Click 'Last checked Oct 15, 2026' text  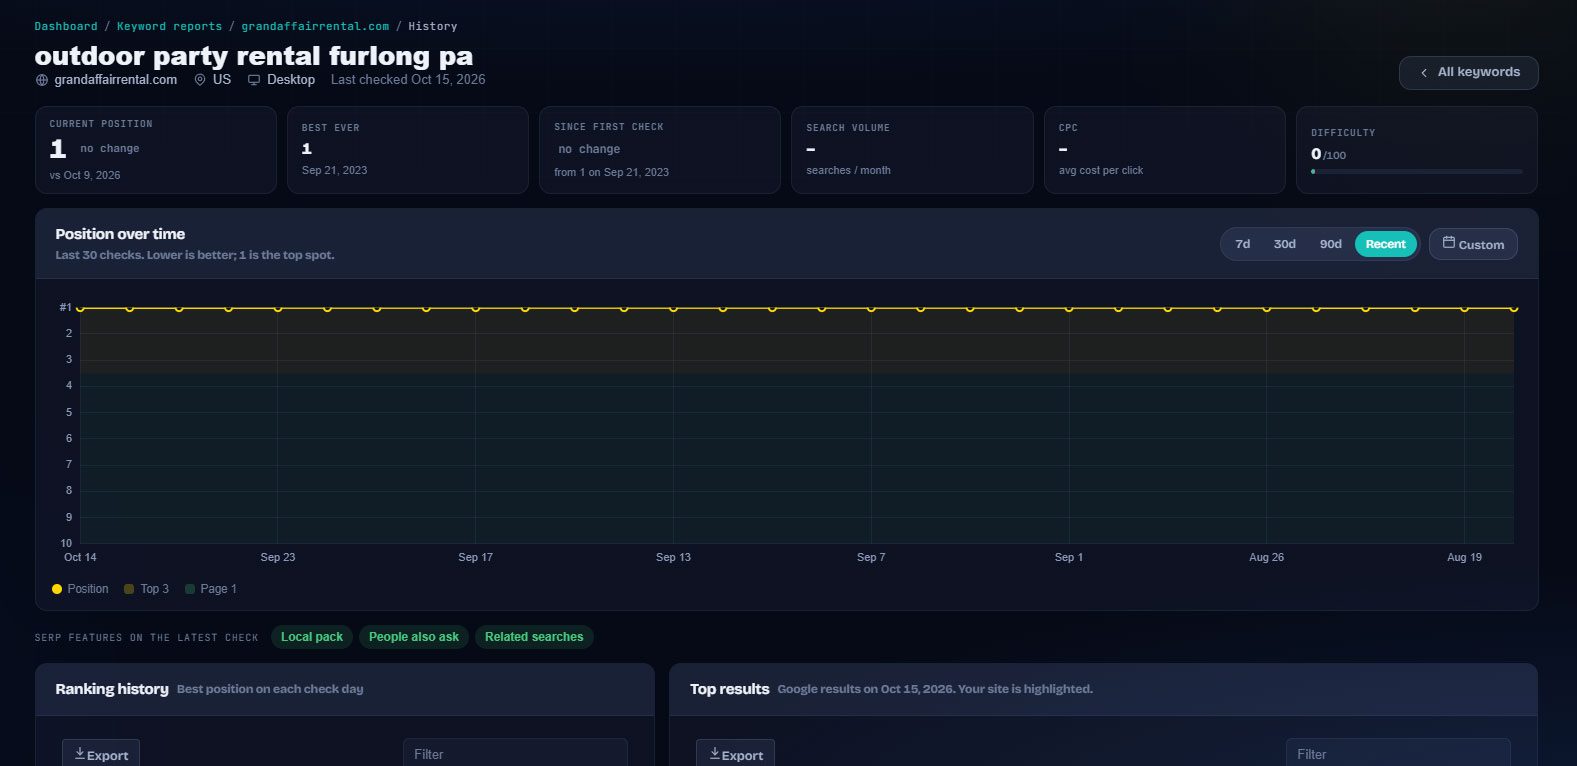408,80
